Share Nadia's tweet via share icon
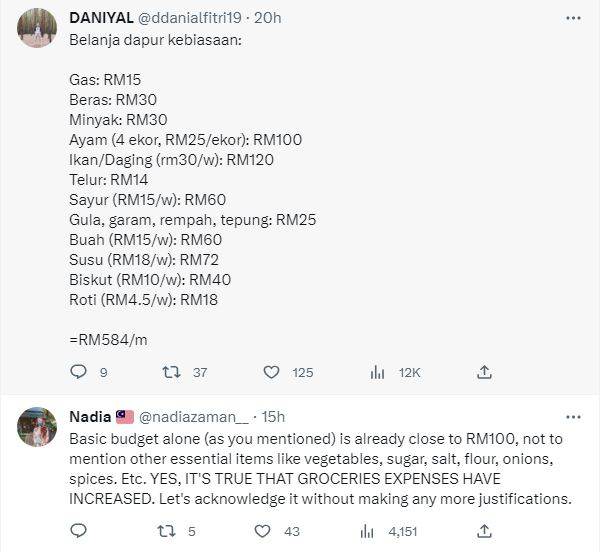This screenshot has height=552, width=602. [x=484, y=530]
